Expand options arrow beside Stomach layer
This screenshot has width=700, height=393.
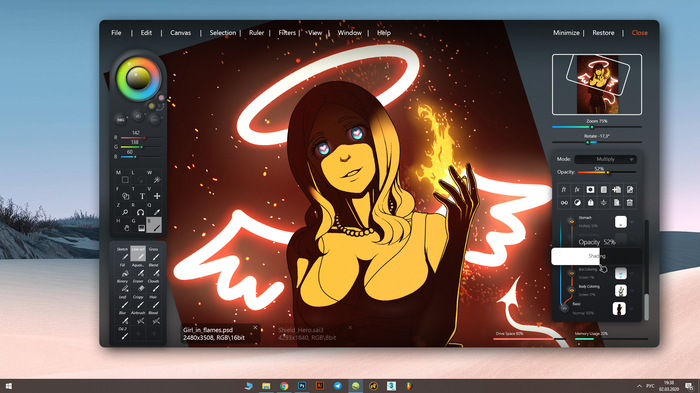pyautogui.click(x=631, y=222)
